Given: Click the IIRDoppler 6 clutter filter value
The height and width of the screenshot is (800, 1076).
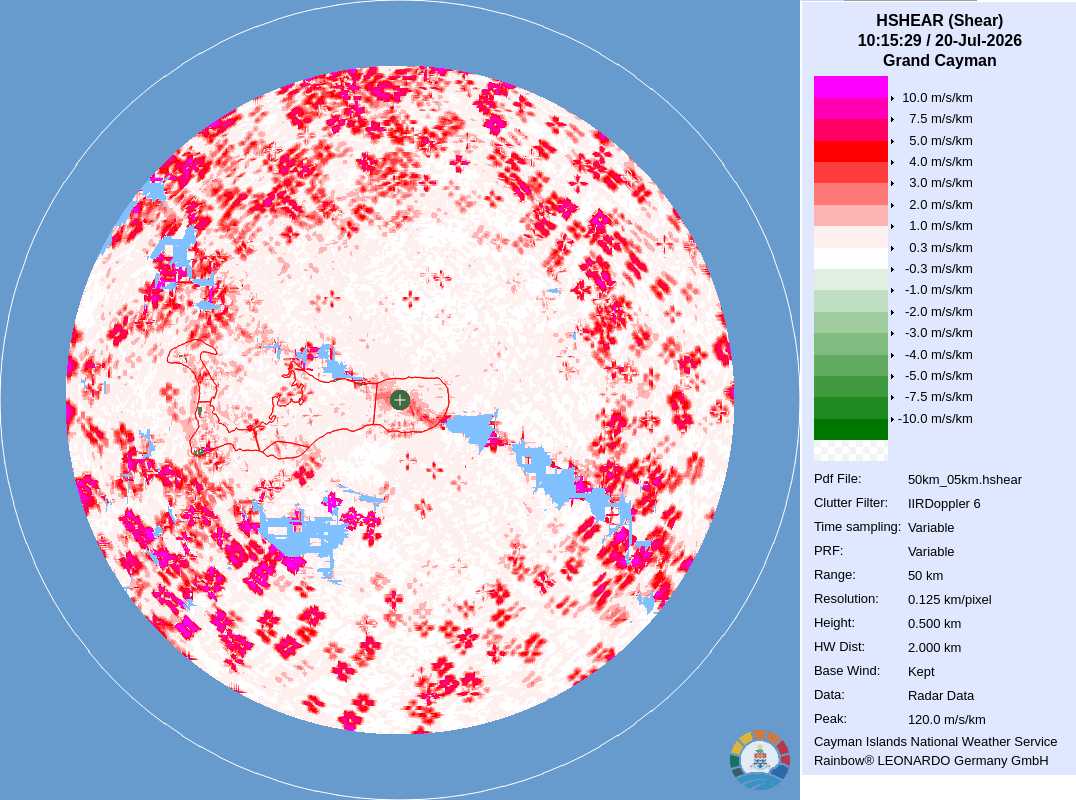Looking at the screenshot, I should [944, 504].
